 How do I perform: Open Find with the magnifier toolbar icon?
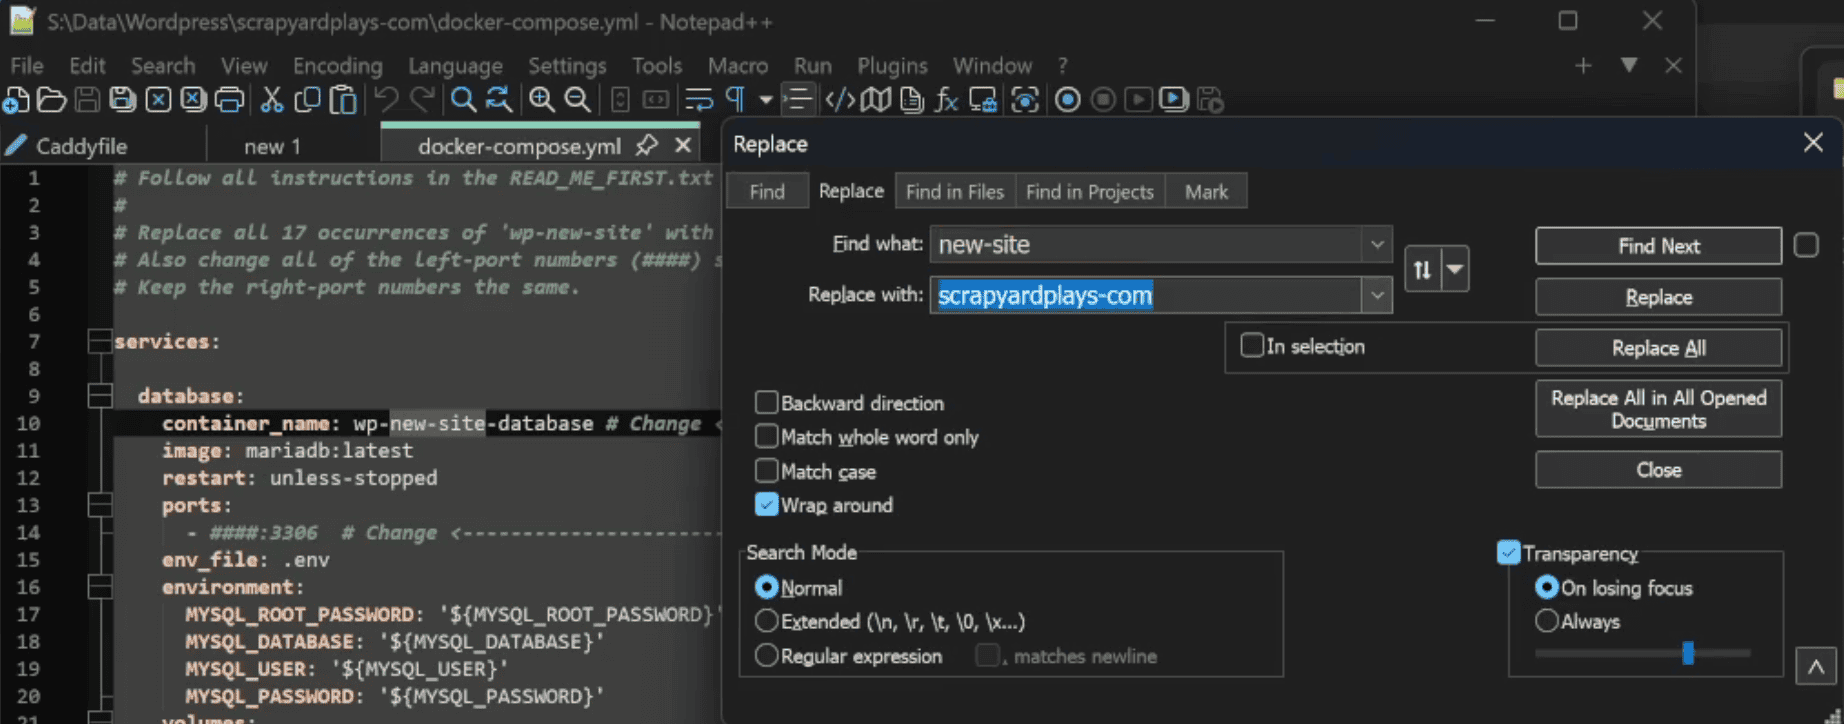463,100
